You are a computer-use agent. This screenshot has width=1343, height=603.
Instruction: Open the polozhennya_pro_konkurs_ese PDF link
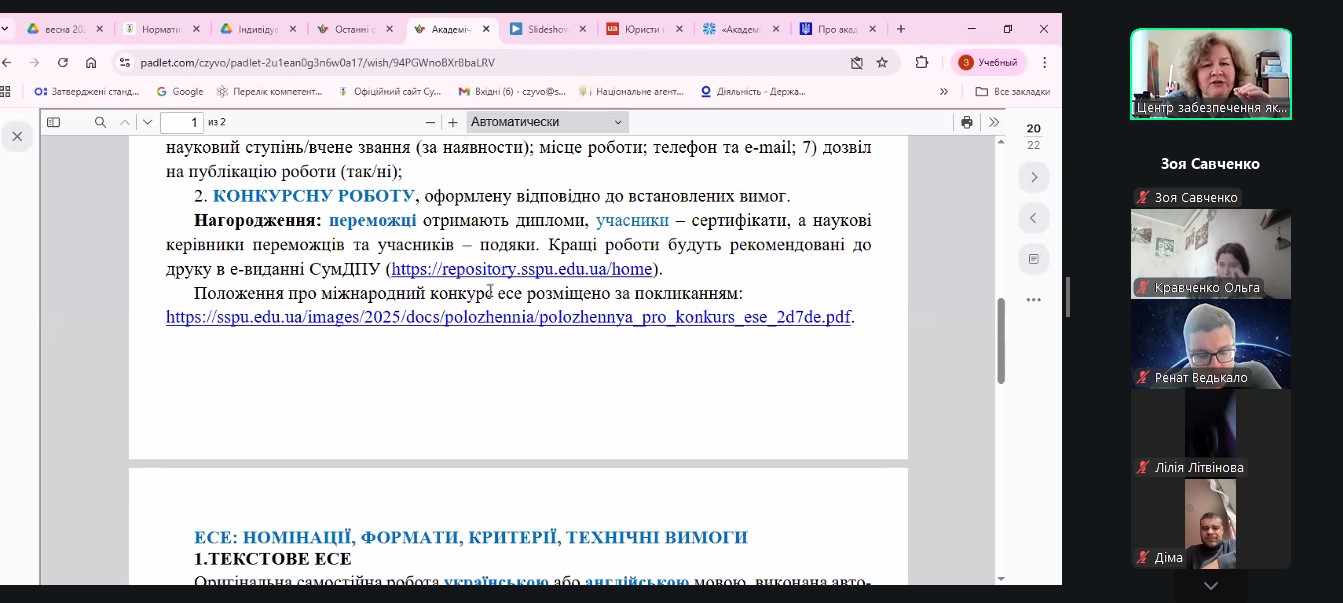(508, 317)
